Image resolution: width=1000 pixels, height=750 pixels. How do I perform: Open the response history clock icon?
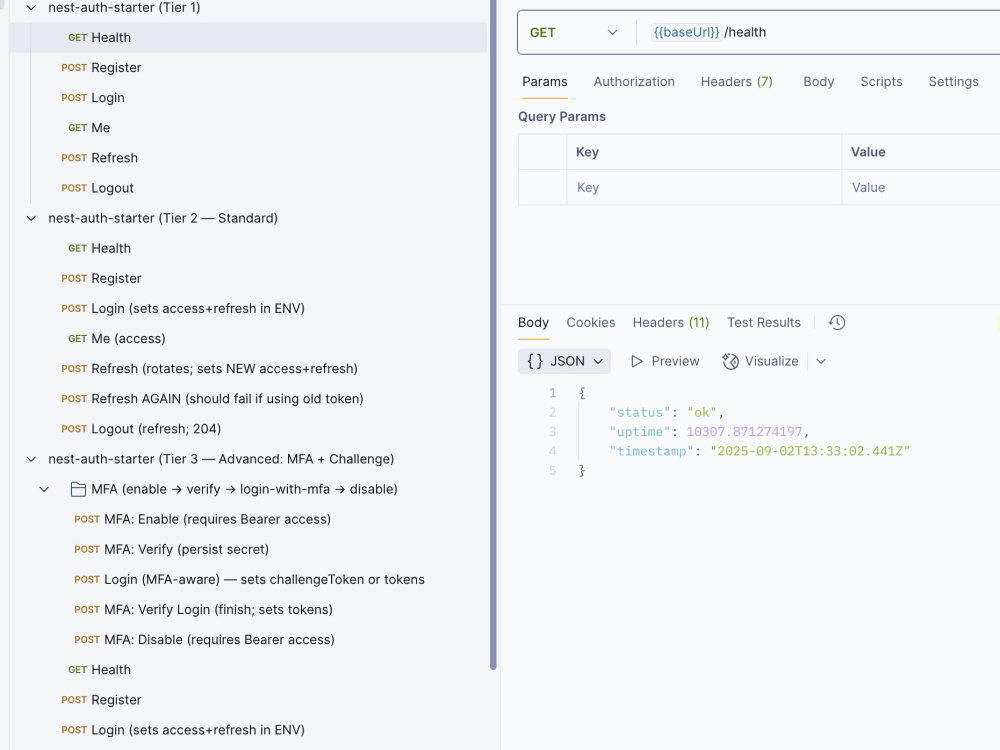pos(837,323)
